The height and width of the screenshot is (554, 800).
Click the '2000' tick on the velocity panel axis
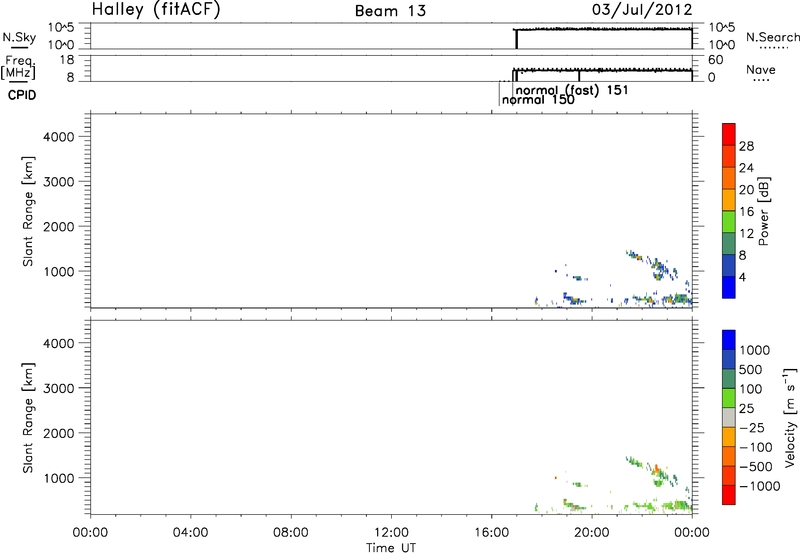pos(59,433)
